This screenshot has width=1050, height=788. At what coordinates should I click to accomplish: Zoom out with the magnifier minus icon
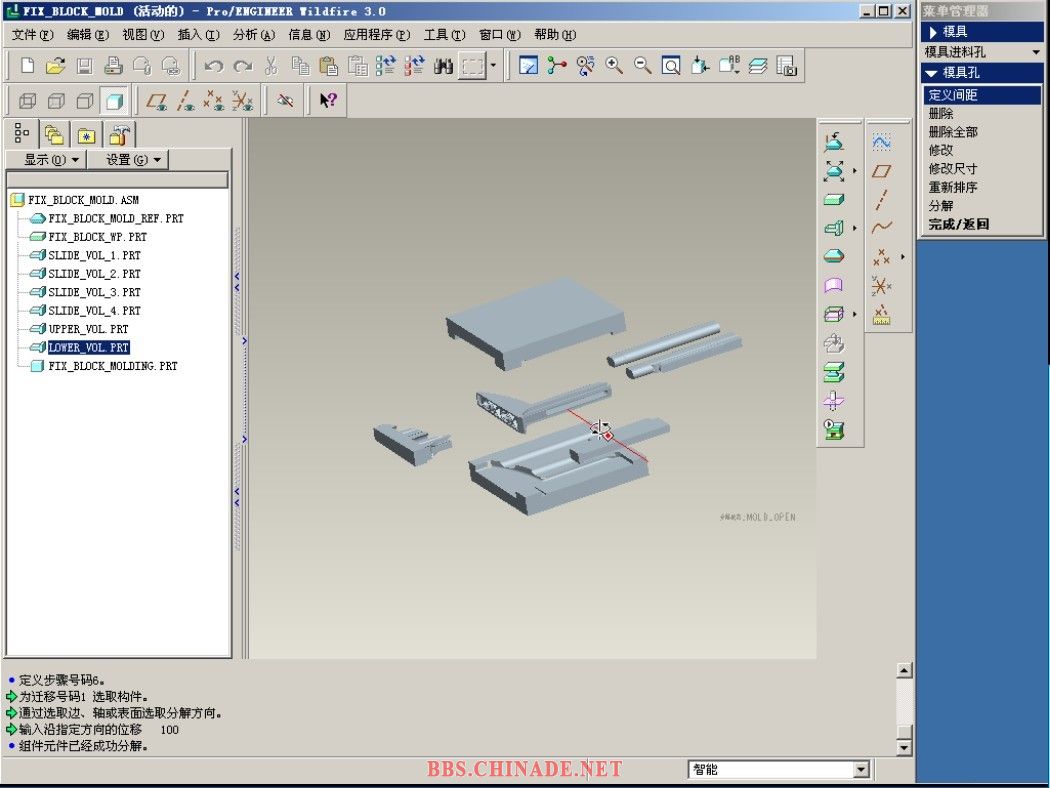(643, 66)
